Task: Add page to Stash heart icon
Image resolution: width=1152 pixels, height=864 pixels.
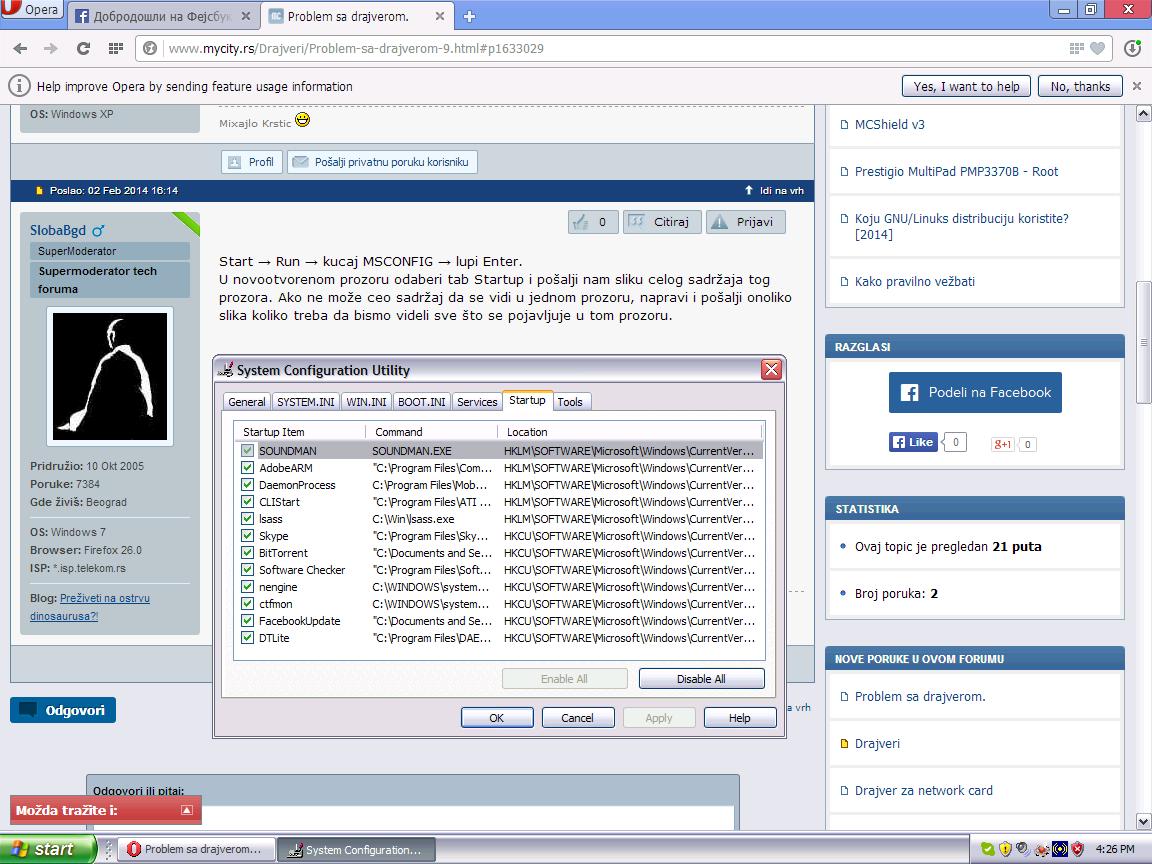Action: click(1097, 48)
